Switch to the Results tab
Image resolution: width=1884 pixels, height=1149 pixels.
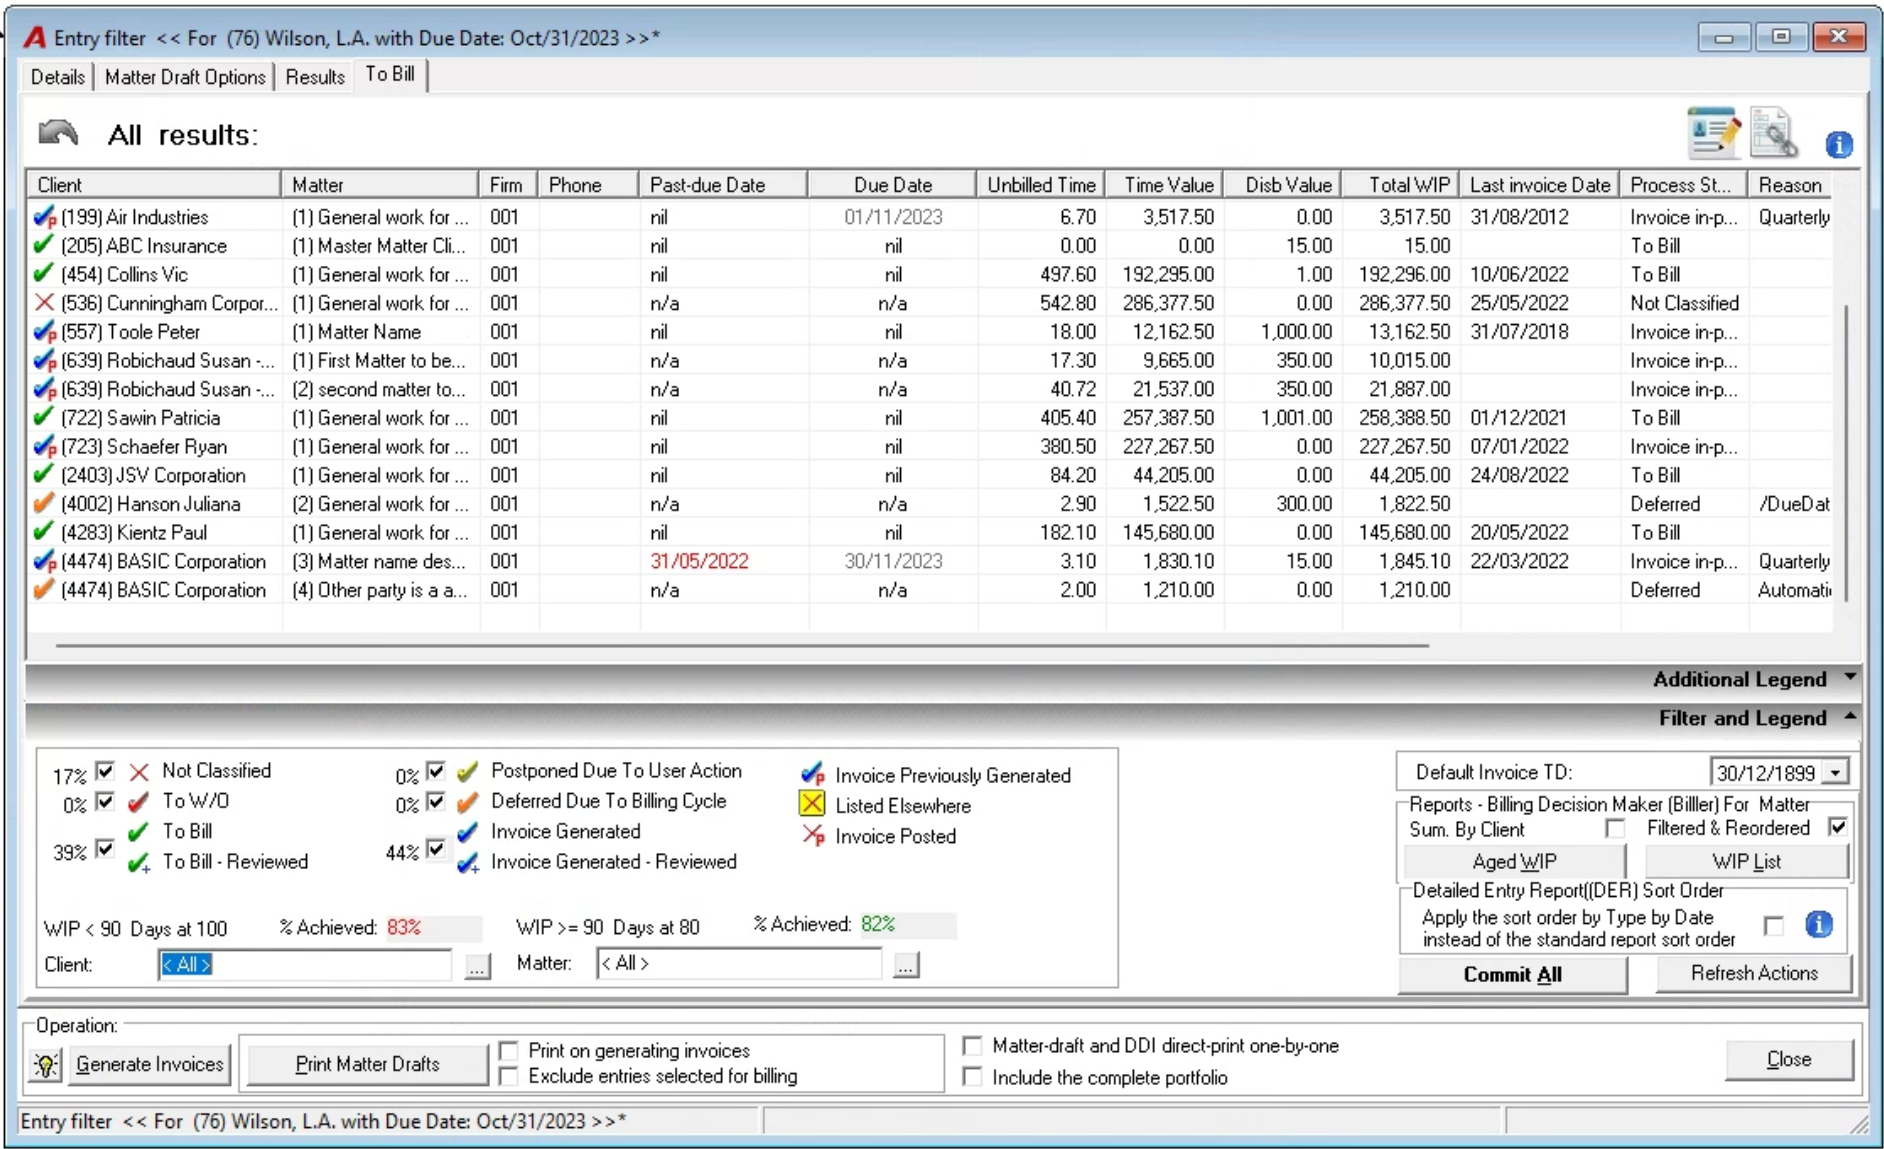[x=315, y=77]
